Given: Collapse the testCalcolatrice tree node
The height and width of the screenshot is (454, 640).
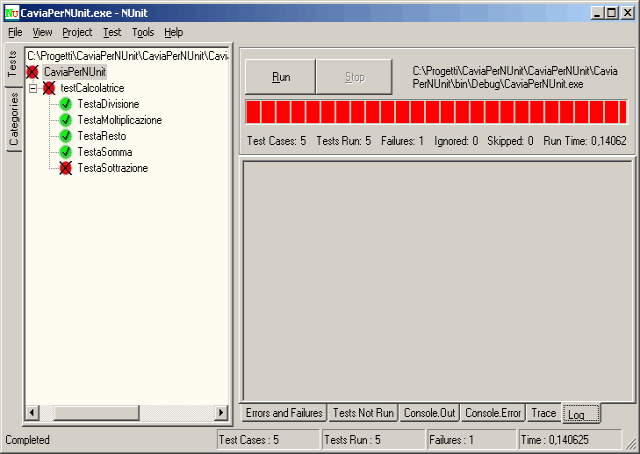Looking at the screenshot, I should pos(33,88).
